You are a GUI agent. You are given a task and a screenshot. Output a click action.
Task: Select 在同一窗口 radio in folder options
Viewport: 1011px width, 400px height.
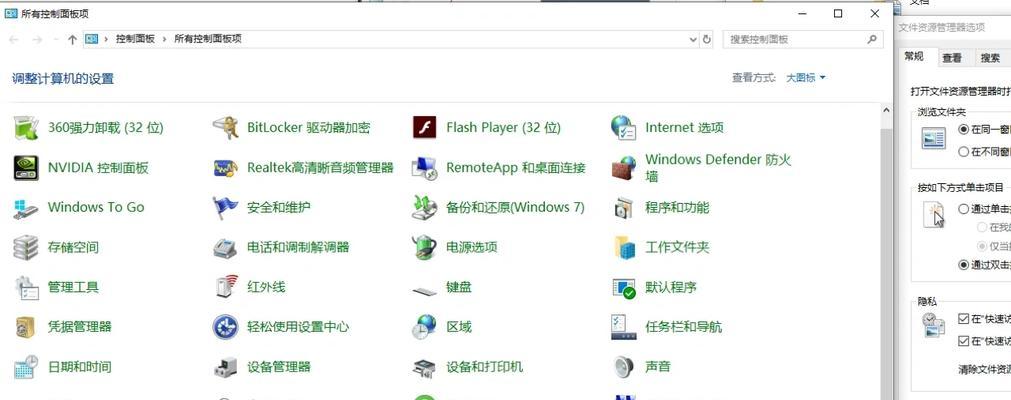pos(963,130)
